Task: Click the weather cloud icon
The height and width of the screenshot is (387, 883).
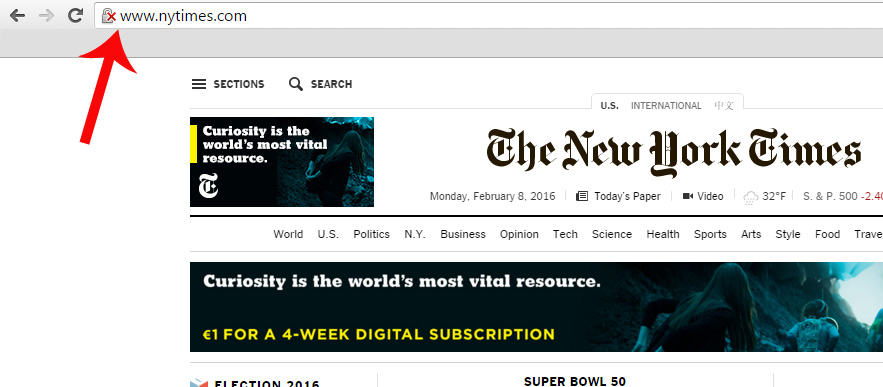Action: tap(751, 198)
